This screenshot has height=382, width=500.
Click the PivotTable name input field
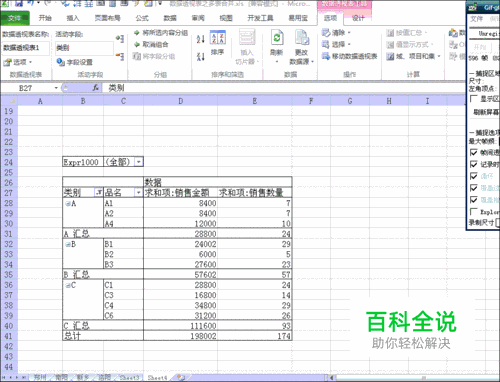point(25,48)
